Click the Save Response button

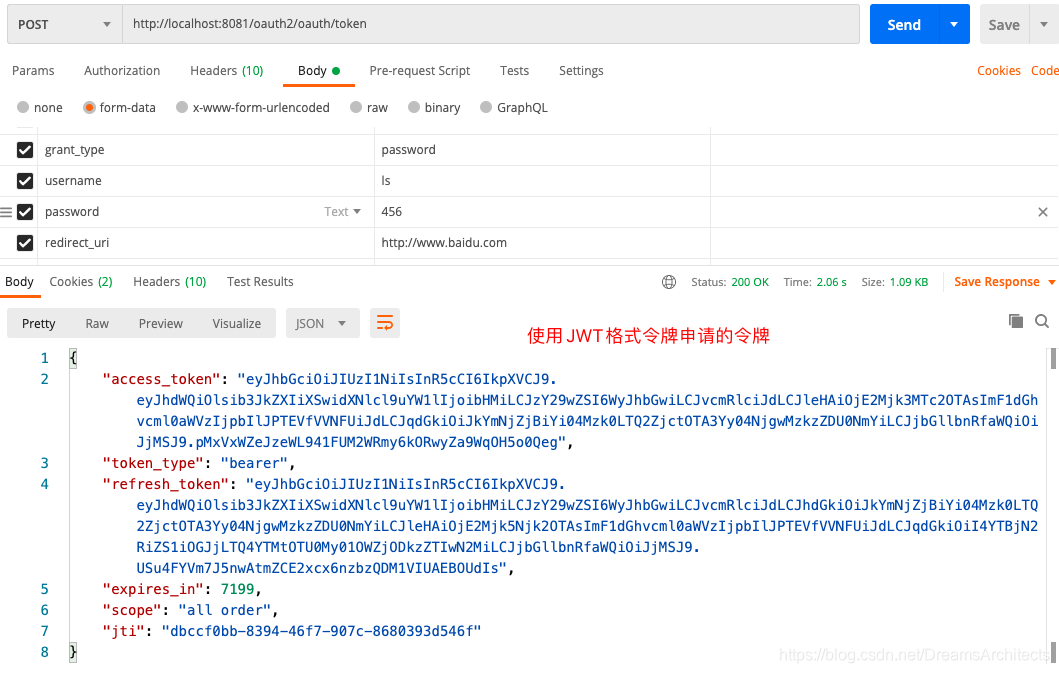(x=997, y=282)
